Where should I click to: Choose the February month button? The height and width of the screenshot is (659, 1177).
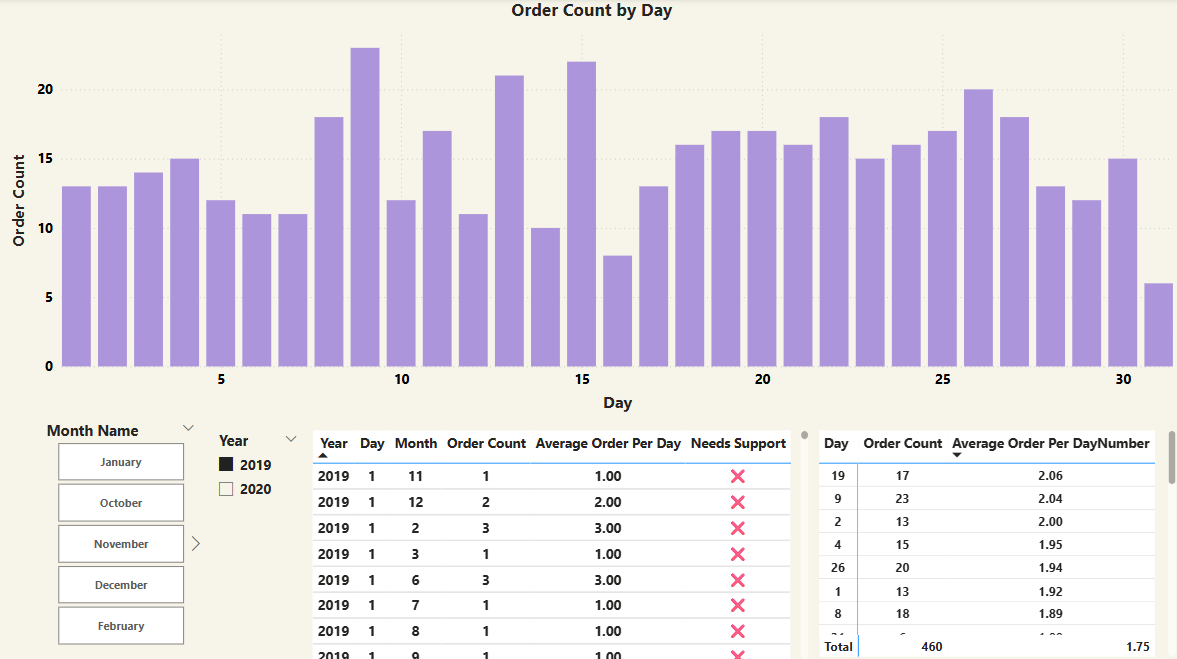pos(121,625)
